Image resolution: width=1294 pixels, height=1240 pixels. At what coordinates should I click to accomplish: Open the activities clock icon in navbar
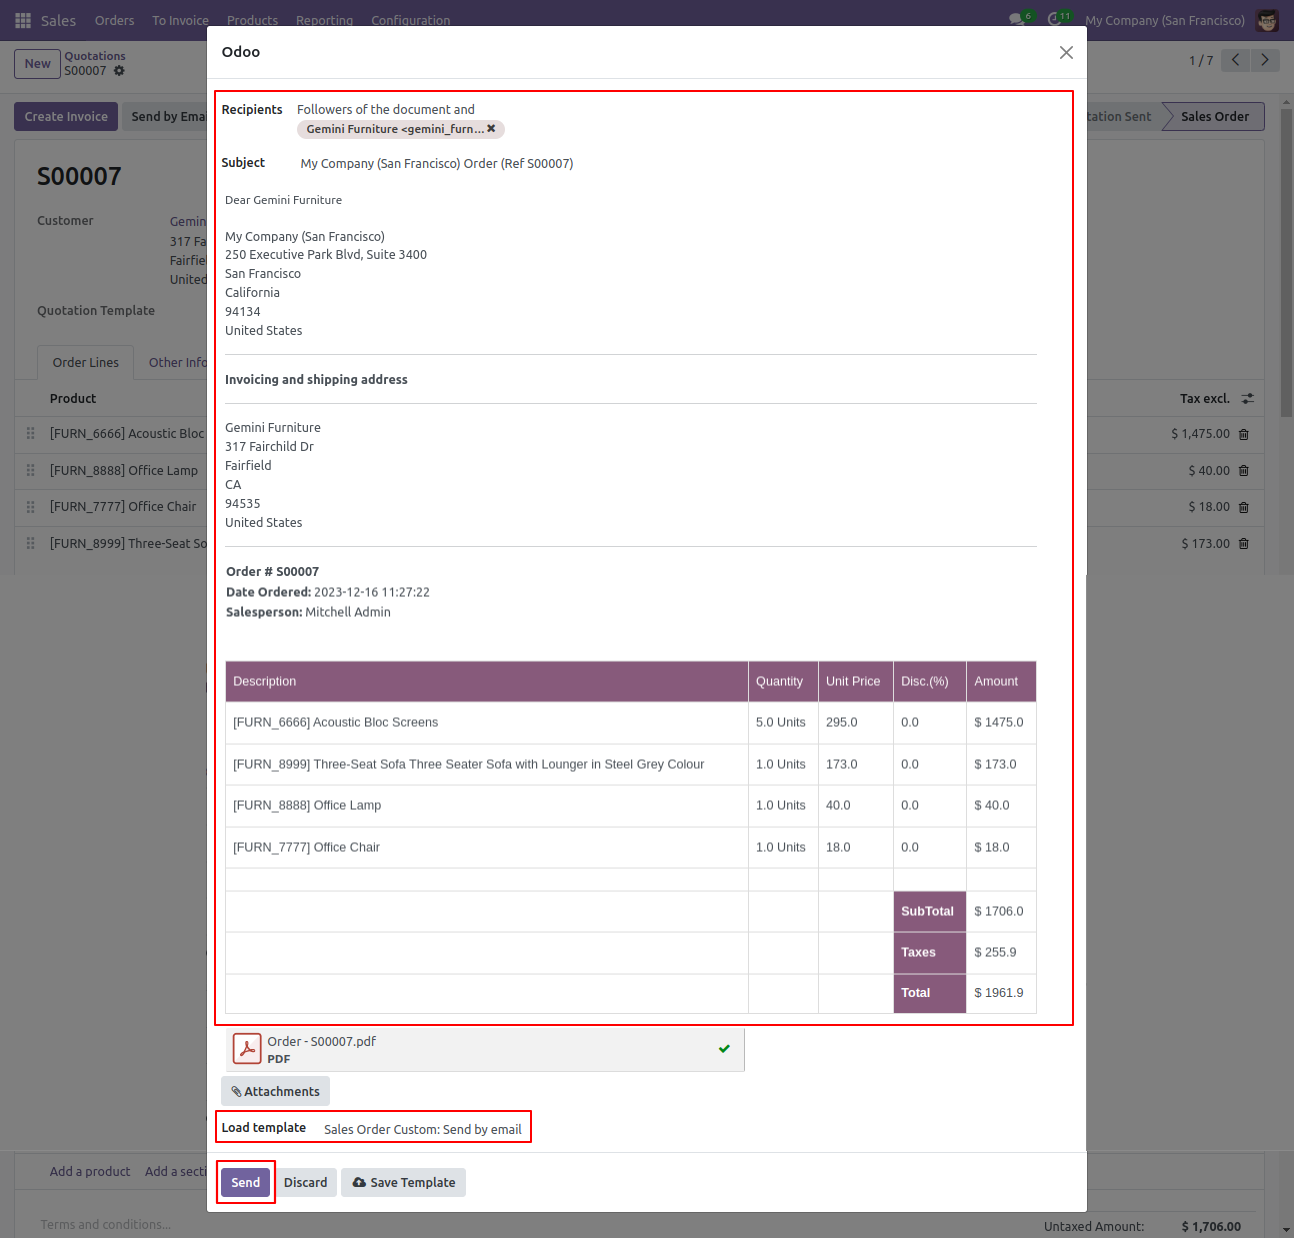(x=1056, y=20)
